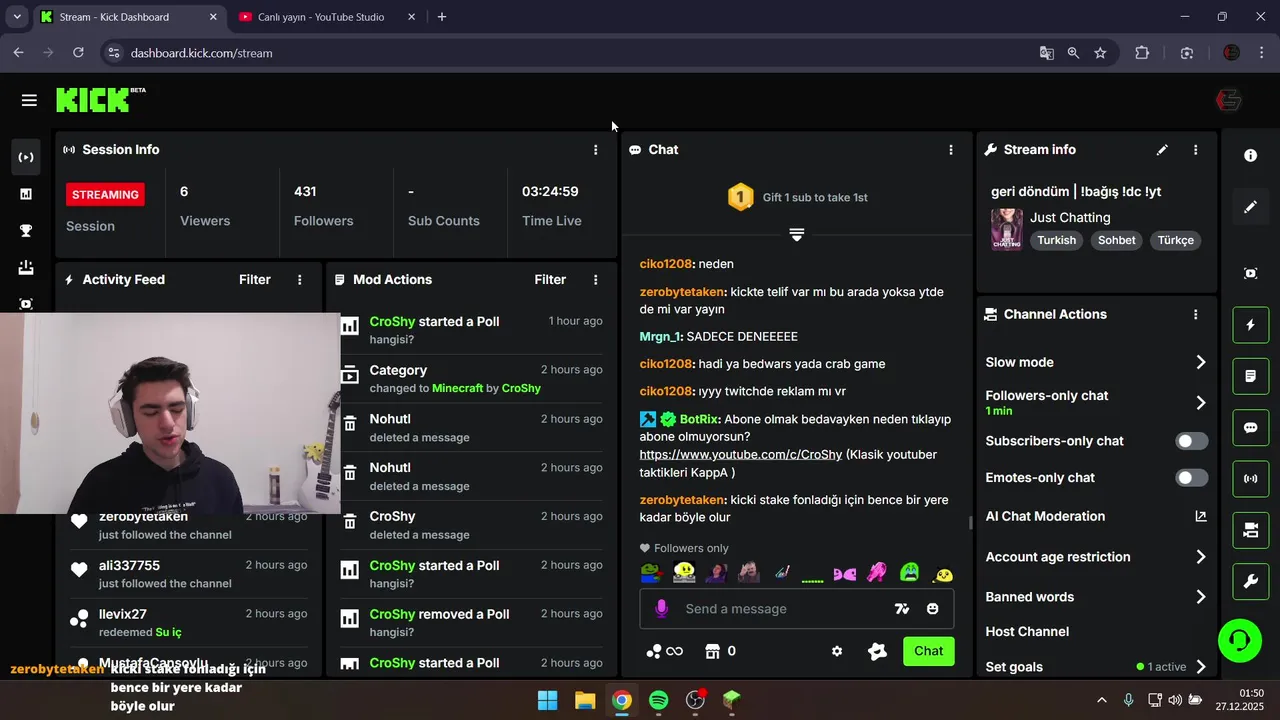Open Host Channel action
This screenshot has width=1280, height=720.
tap(1027, 632)
